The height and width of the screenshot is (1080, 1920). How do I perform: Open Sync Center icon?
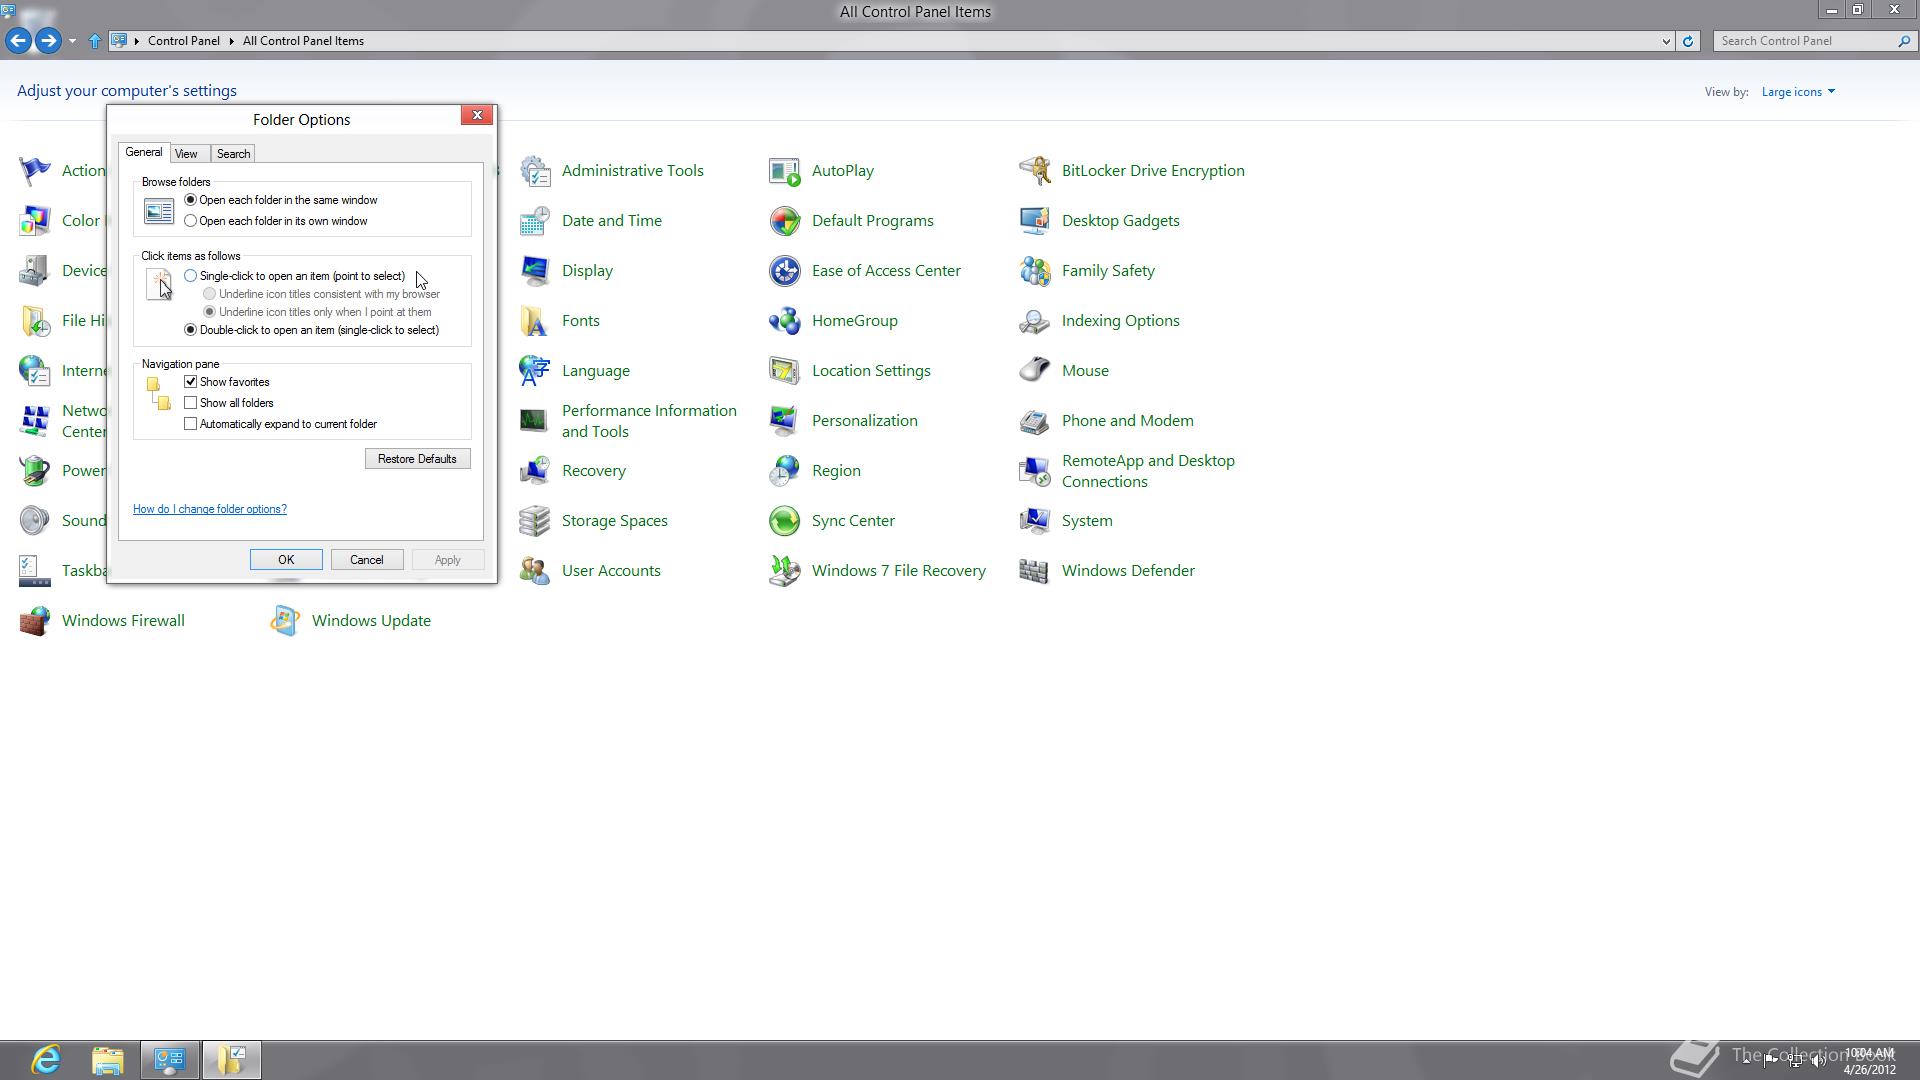coord(785,521)
